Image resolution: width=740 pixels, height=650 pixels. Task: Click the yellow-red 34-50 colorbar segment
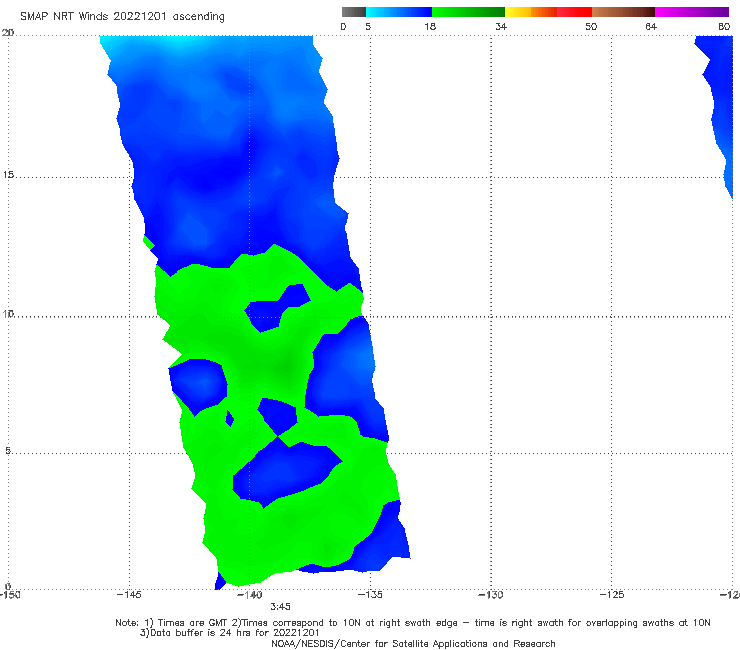[x=548, y=12]
